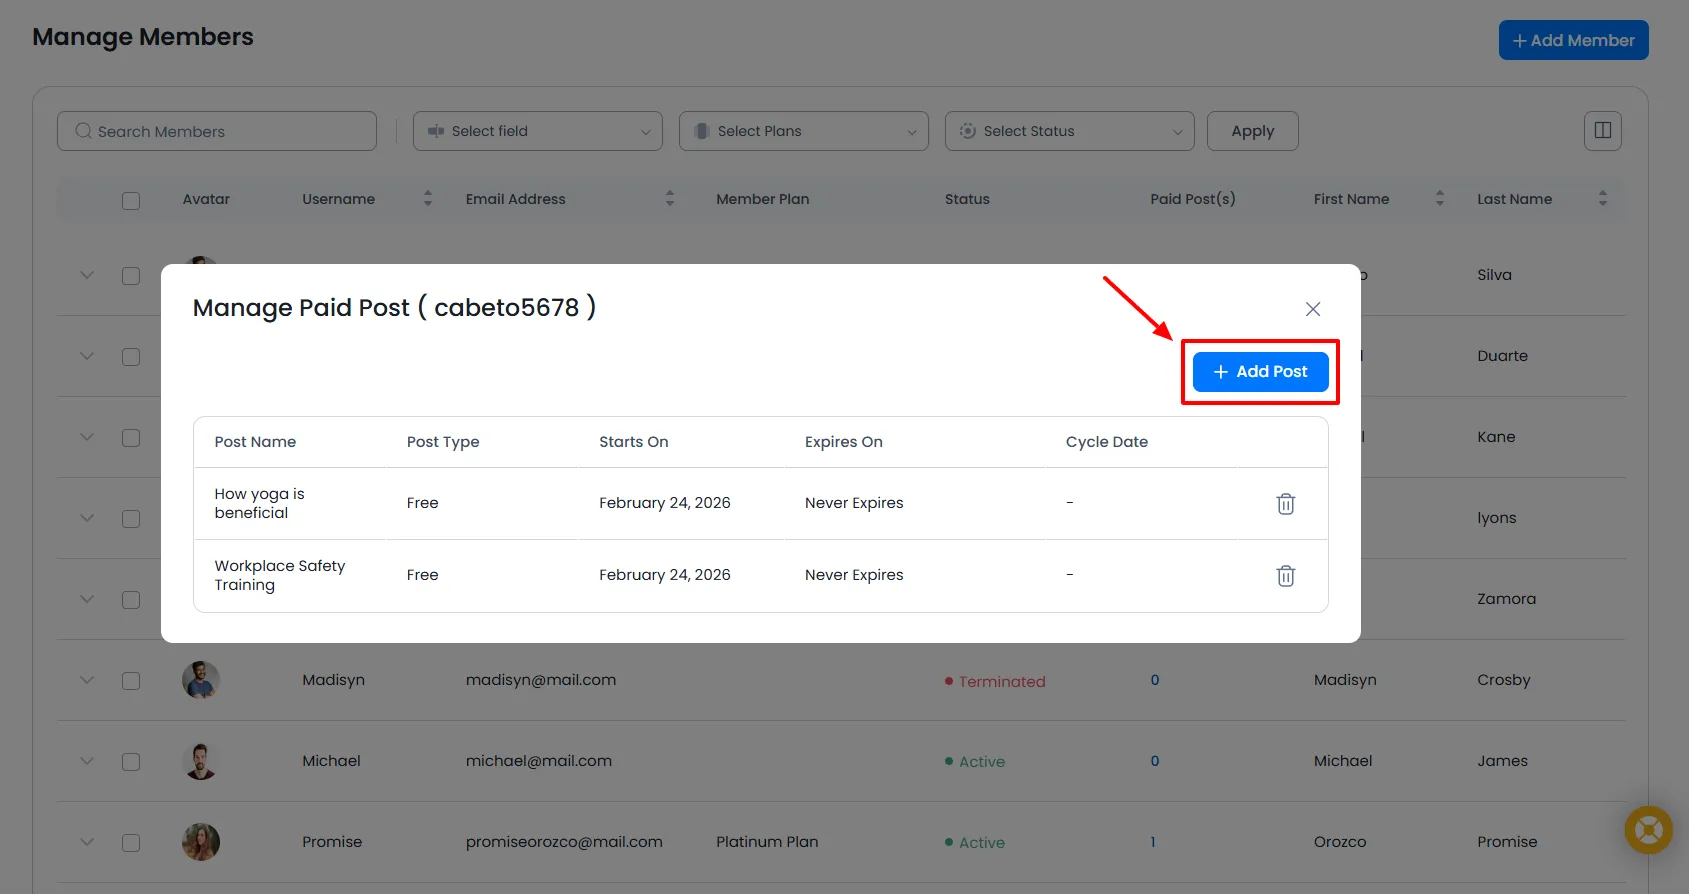Expand the Promise member row chevron
Screen dimensions: 1689x894
tap(87, 842)
